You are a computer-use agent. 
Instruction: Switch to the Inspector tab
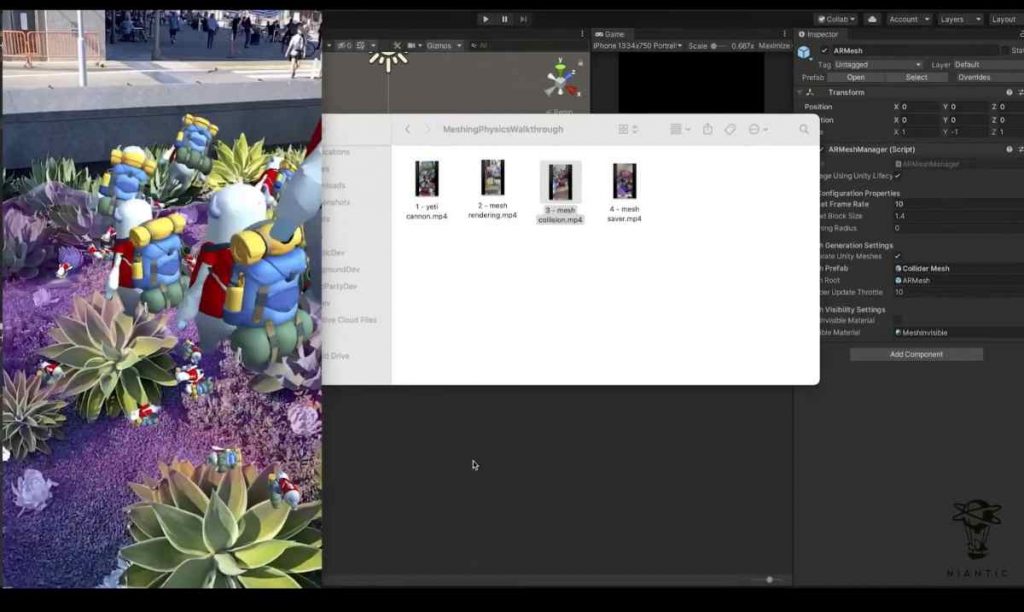tap(818, 34)
